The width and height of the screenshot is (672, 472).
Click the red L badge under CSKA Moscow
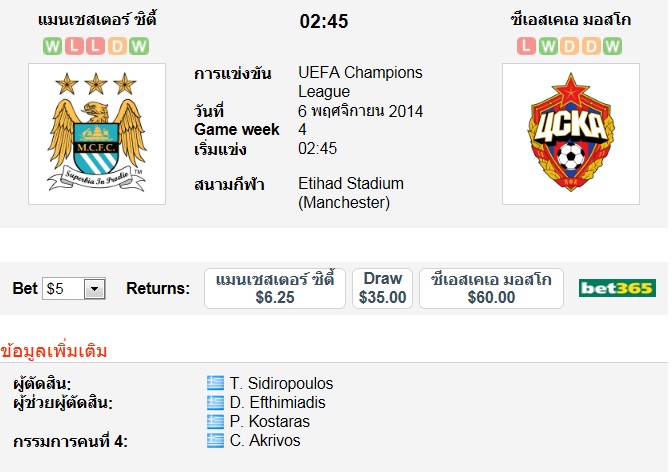[x=525, y=46]
